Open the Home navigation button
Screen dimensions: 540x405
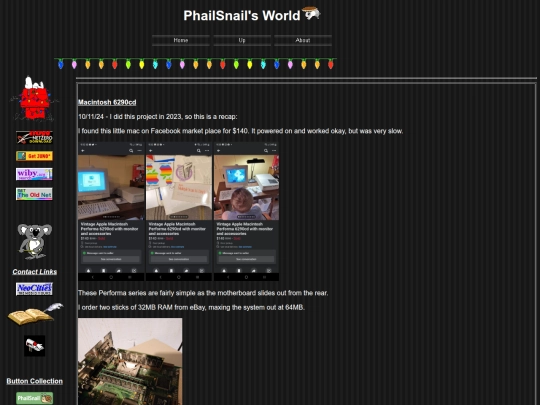tap(181, 40)
